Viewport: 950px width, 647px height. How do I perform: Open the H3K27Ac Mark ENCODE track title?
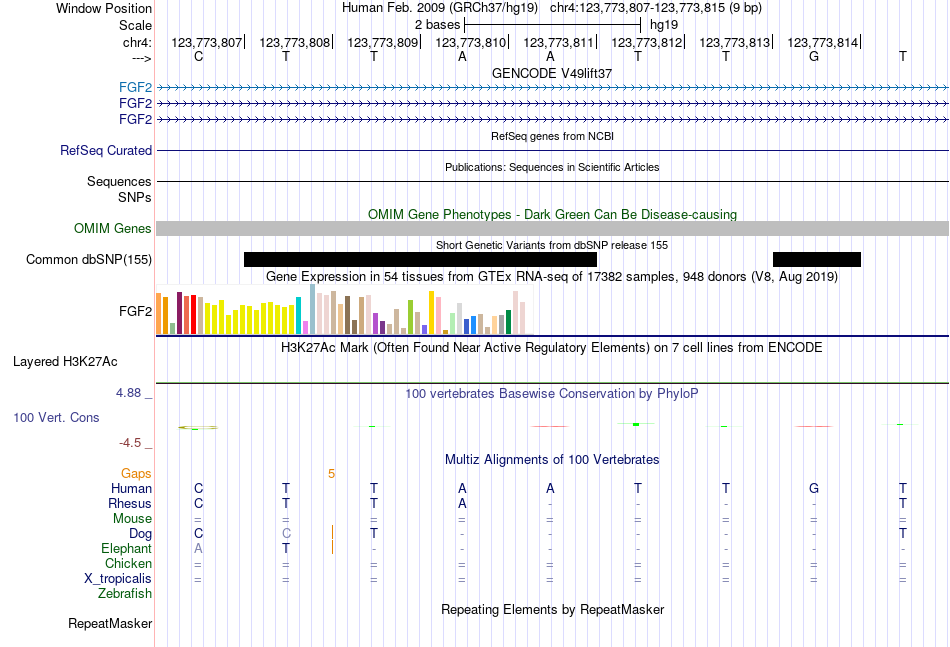(552, 348)
